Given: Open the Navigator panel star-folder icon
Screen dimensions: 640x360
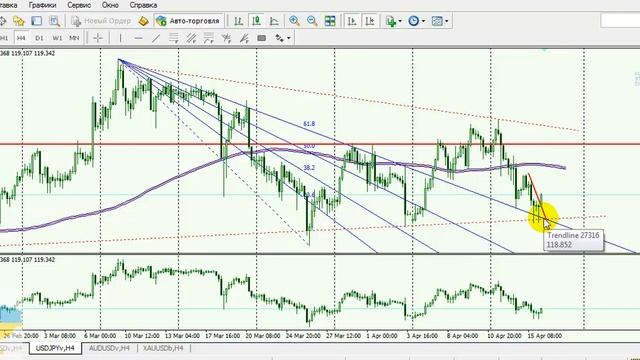Looking at the screenshot, I should click(x=19, y=21).
